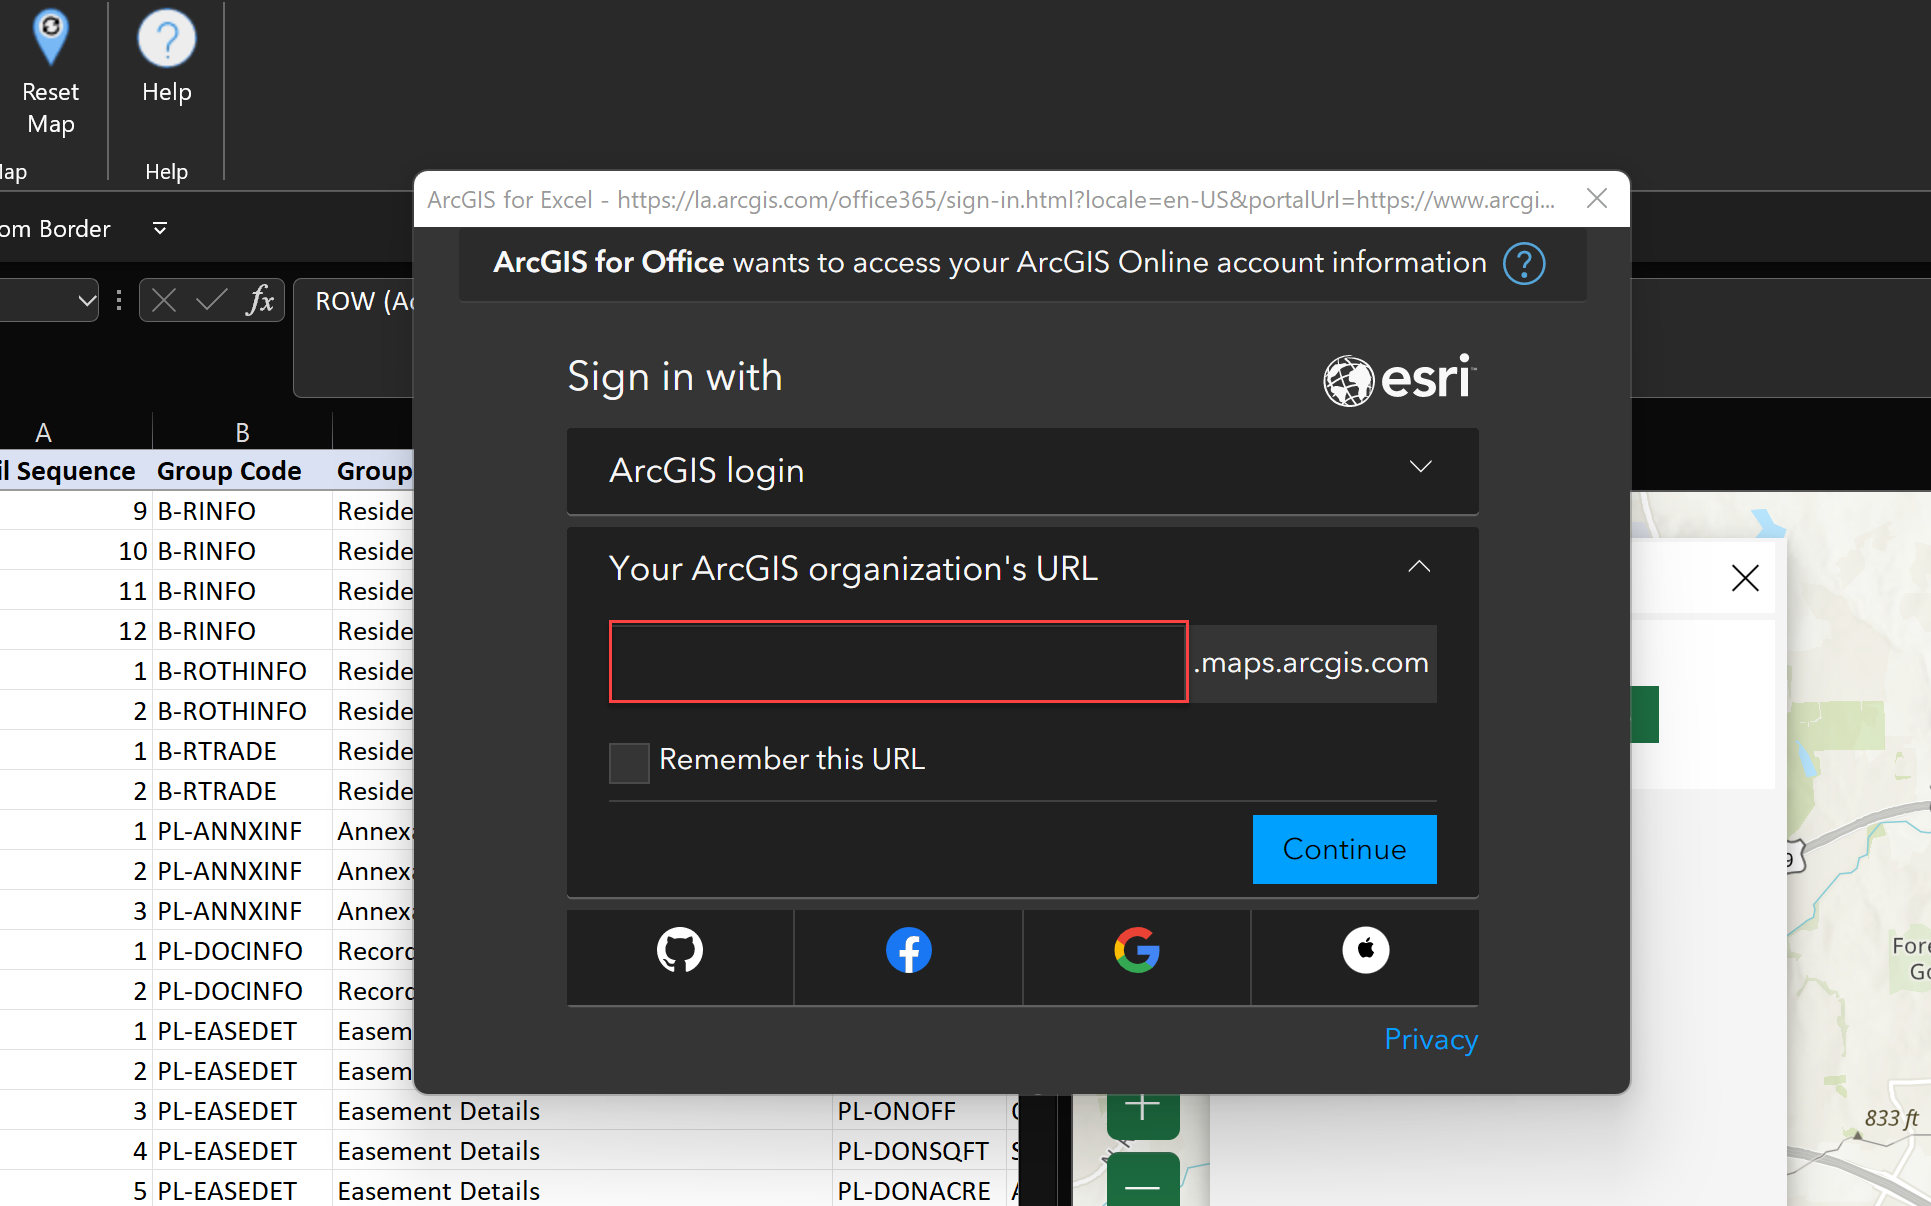
Task: Open the access information help question mark
Action: click(x=1523, y=263)
